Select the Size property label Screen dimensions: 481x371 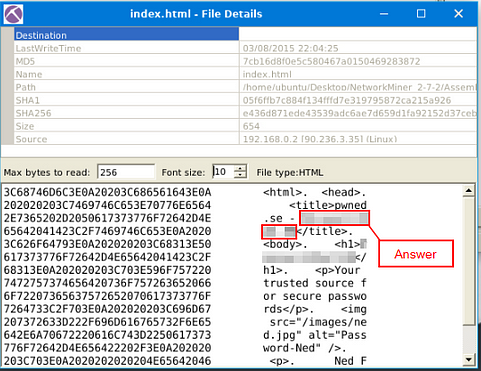coord(25,126)
